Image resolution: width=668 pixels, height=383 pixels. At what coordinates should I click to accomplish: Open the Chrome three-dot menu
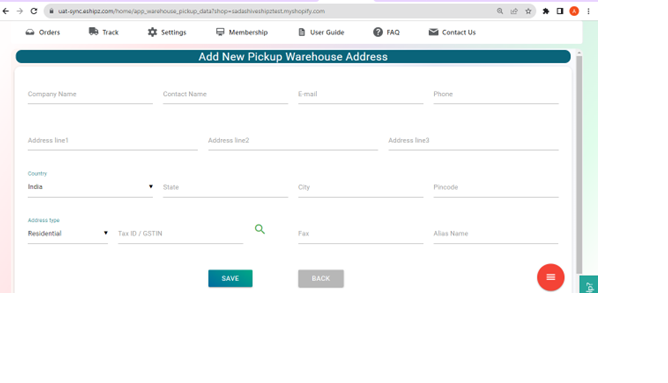tap(588, 11)
